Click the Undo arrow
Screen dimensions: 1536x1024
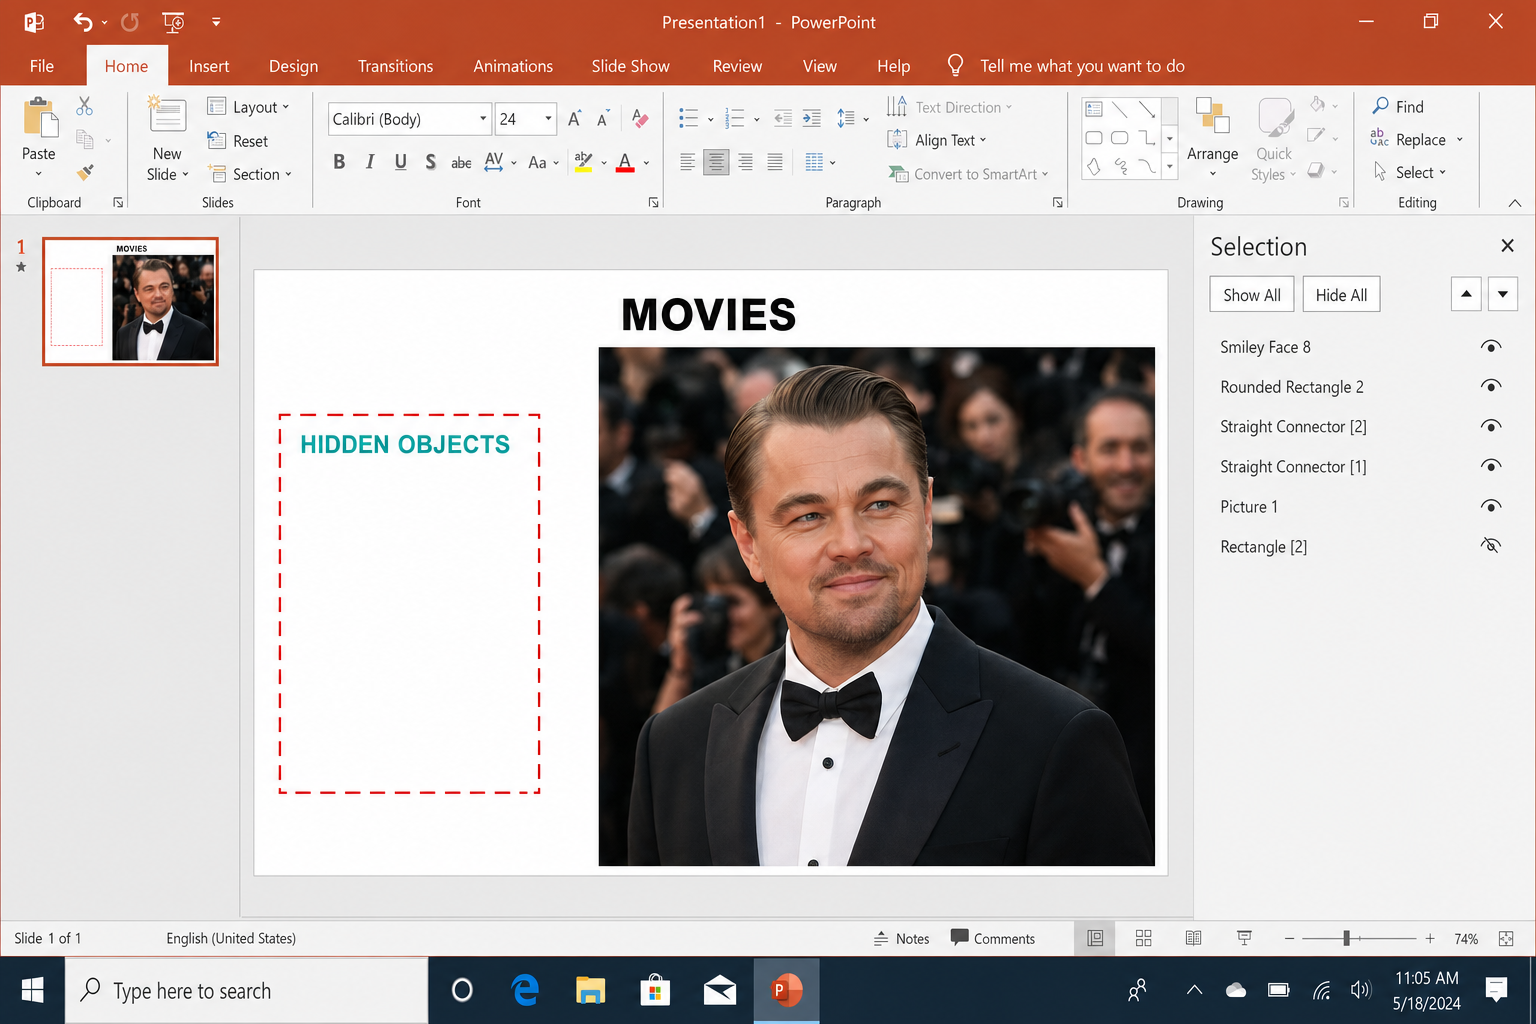pos(83,22)
